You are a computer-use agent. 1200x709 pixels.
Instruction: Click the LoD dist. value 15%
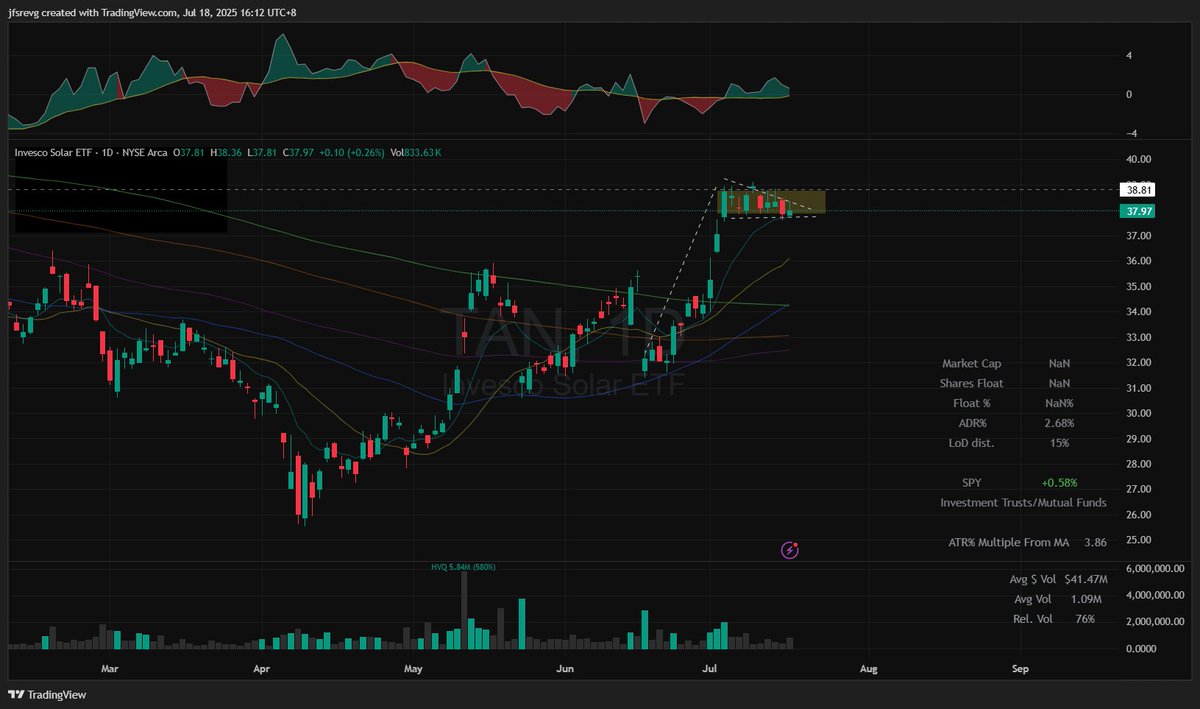pyautogui.click(x=1059, y=442)
